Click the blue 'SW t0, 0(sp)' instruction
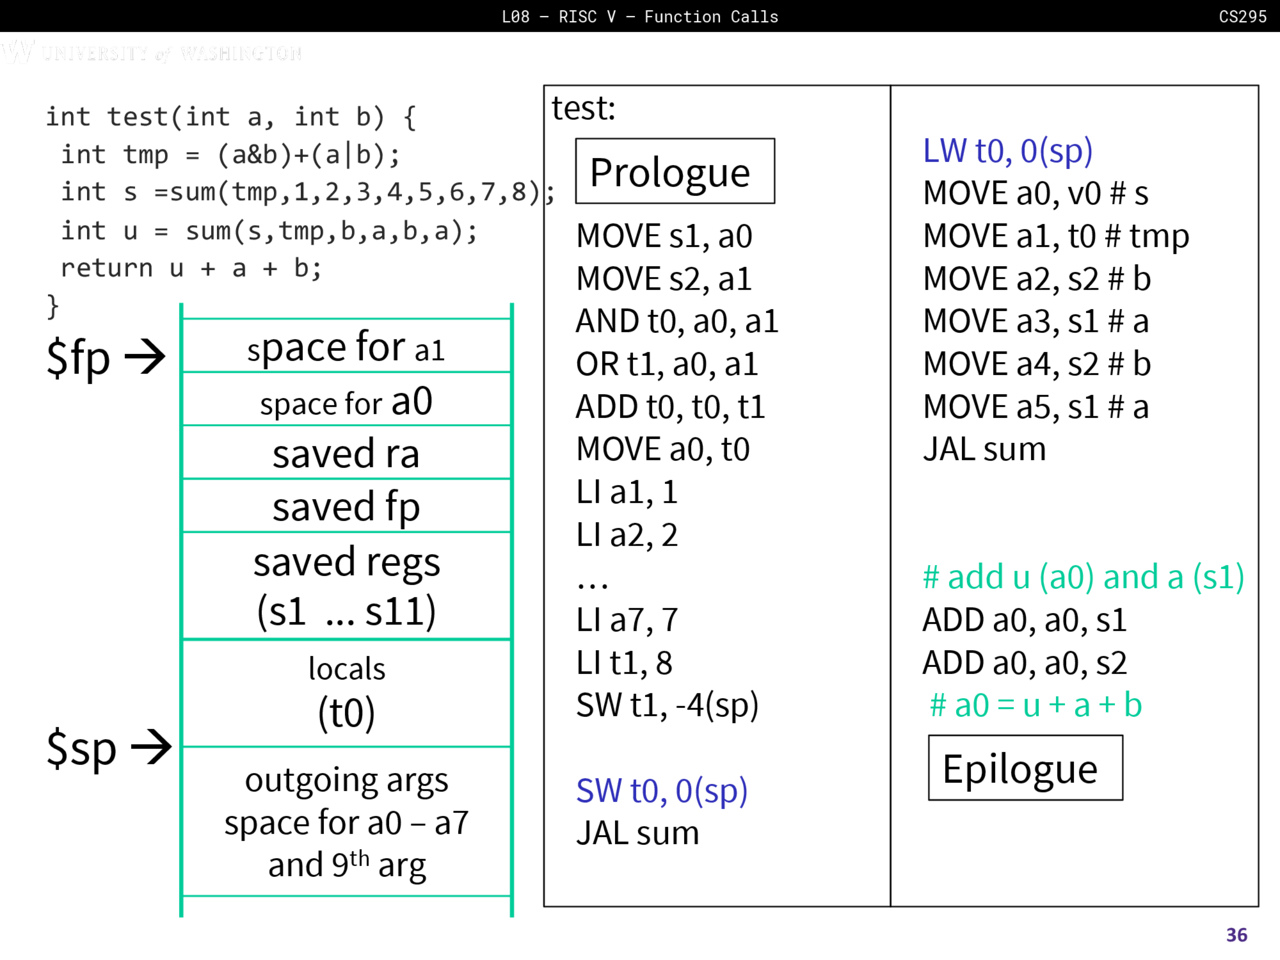1280x960 pixels. point(662,790)
